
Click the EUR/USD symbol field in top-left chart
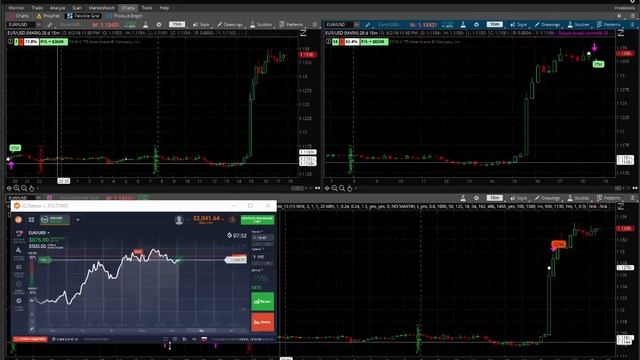coord(21,25)
